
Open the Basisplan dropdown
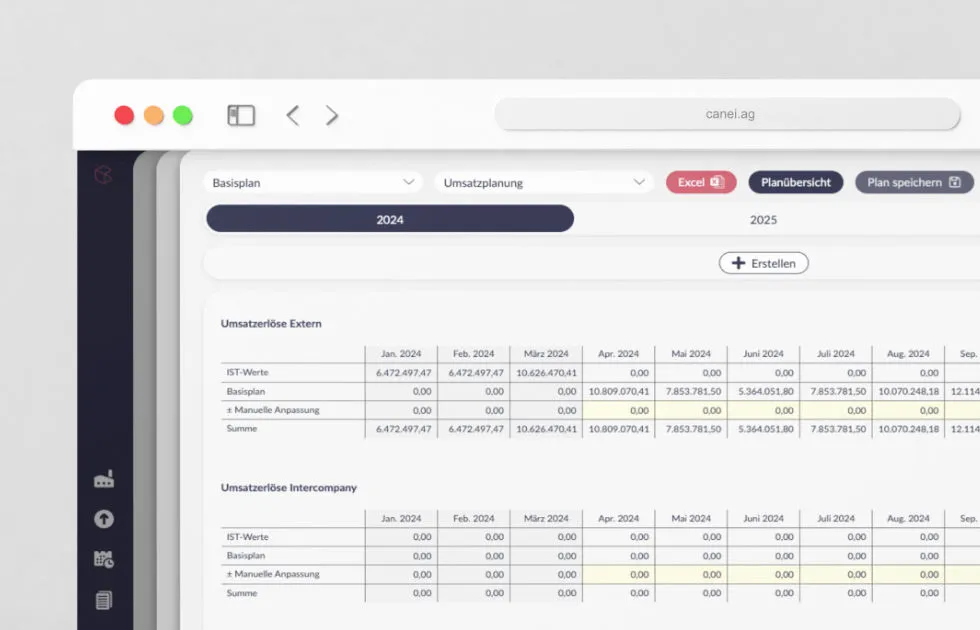pos(313,182)
